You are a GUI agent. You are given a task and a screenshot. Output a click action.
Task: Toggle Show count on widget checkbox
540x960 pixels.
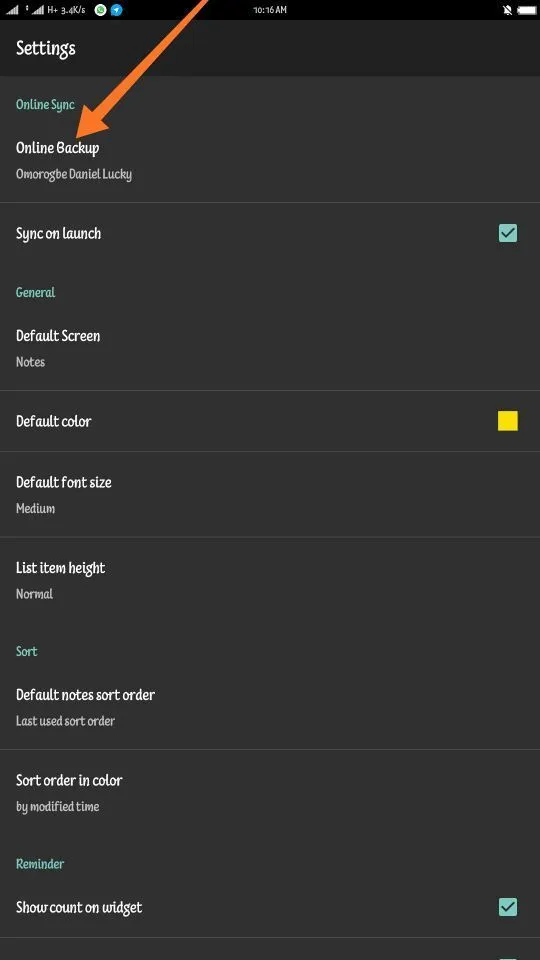(508, 907)
